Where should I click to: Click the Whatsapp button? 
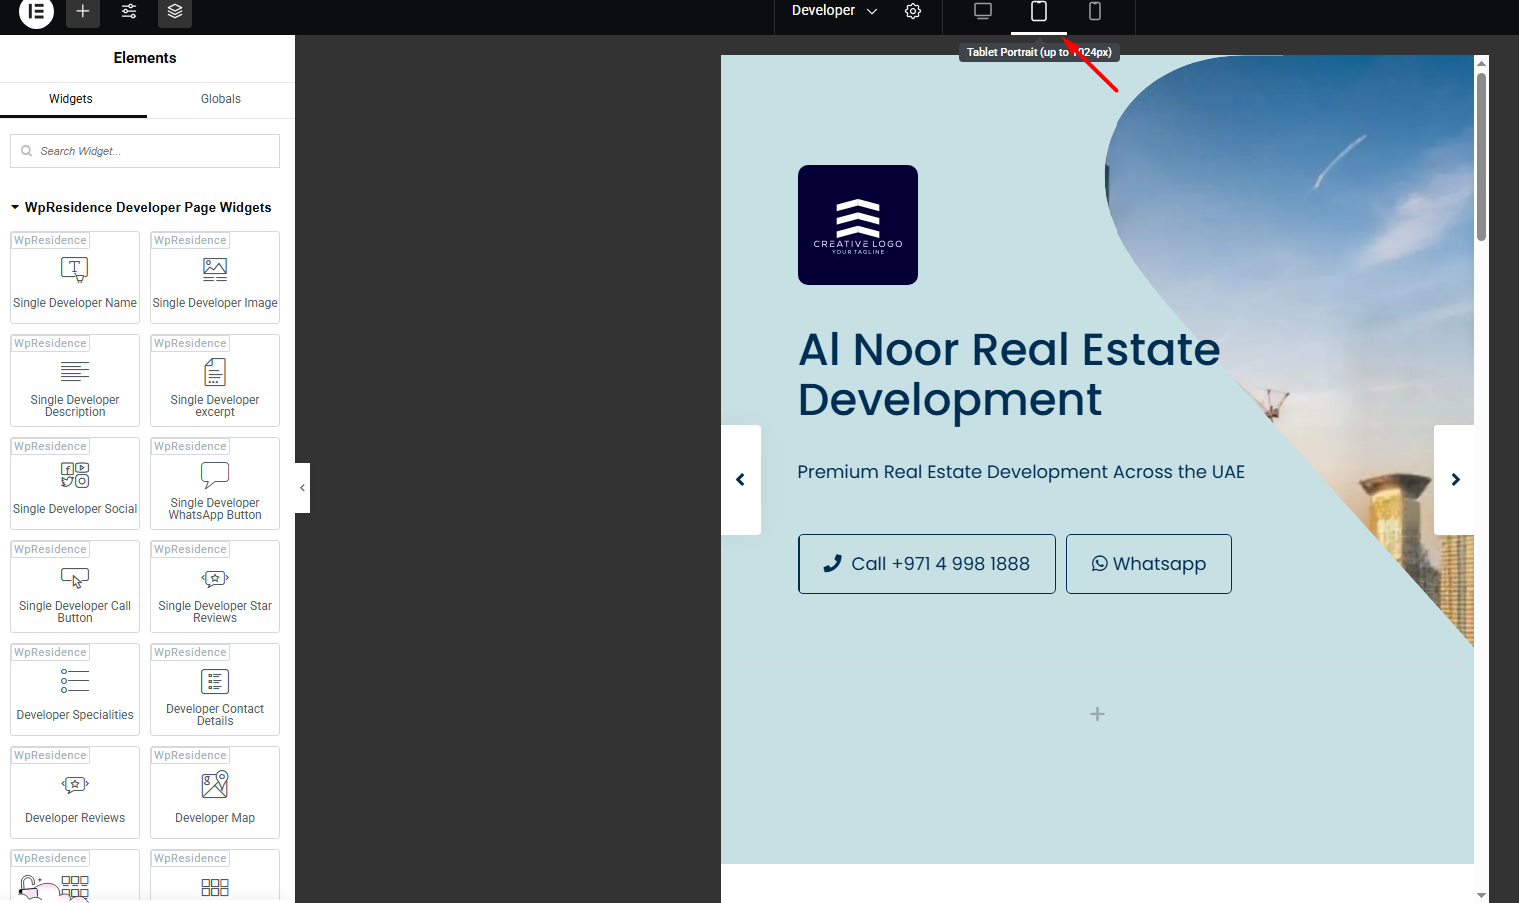click(x=1148, y=564)
